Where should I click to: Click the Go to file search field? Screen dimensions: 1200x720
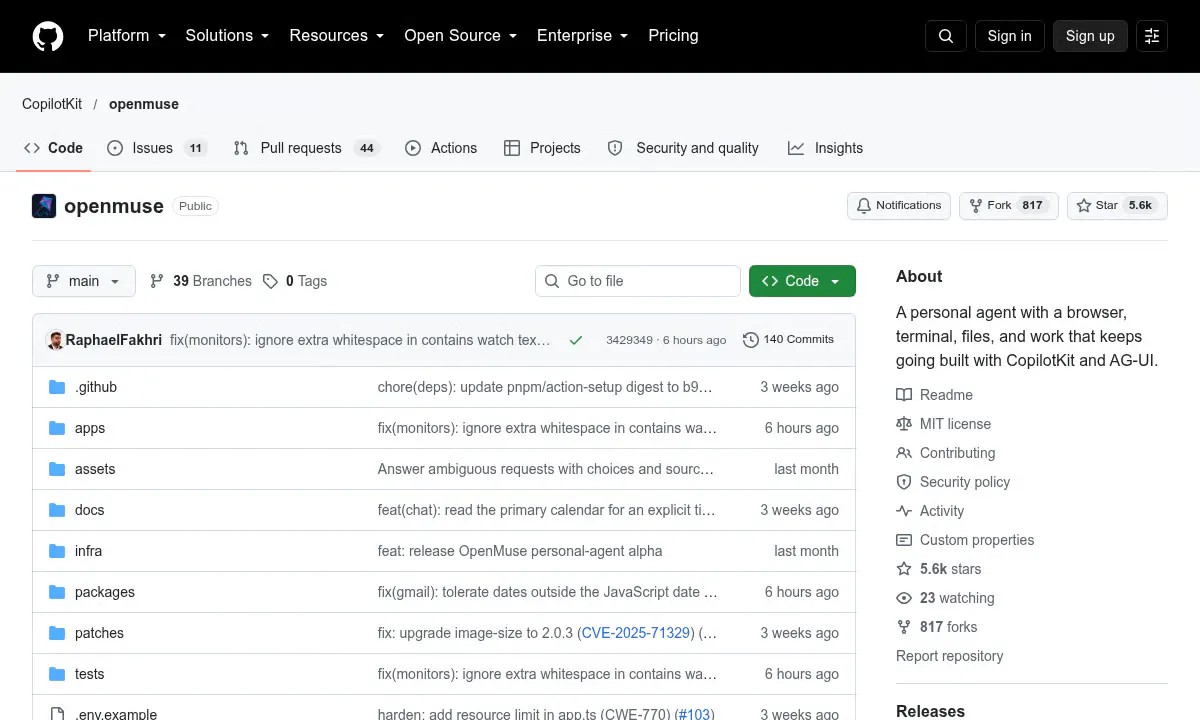click(638, 281)
